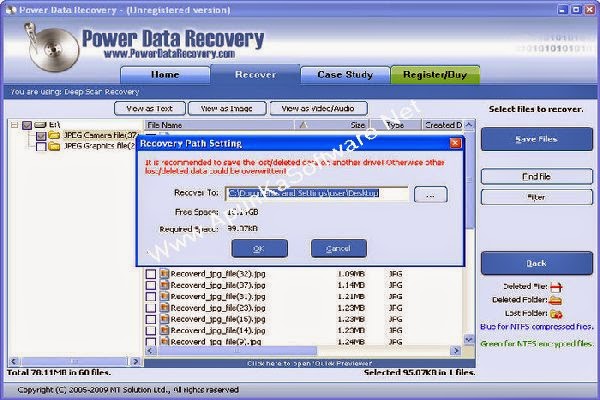Minimize the Power Data Recovery window
Screen dimensions: 600x400
(562, 10)
